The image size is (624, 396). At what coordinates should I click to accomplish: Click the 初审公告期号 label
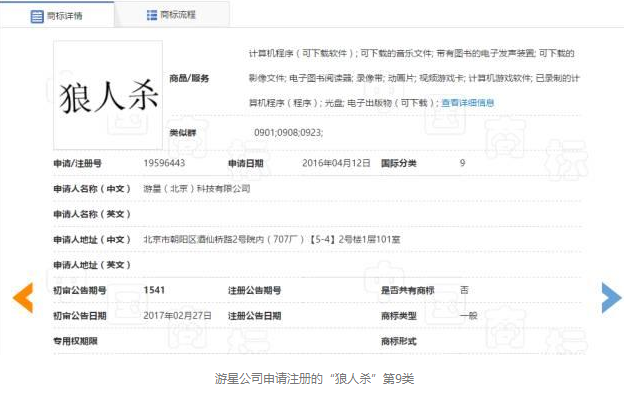point(80,291)
